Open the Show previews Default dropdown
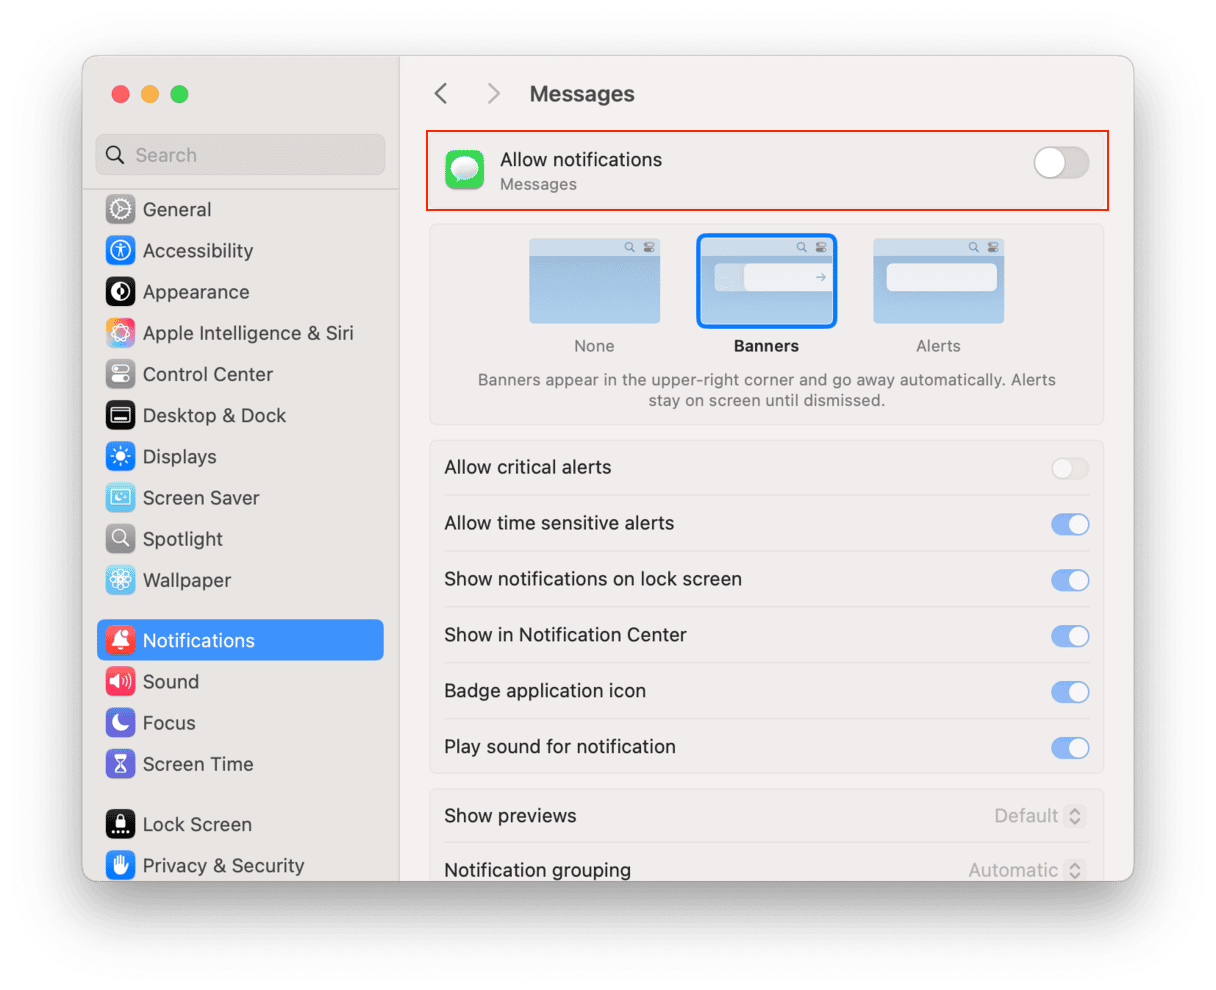 click(1039, 816)
